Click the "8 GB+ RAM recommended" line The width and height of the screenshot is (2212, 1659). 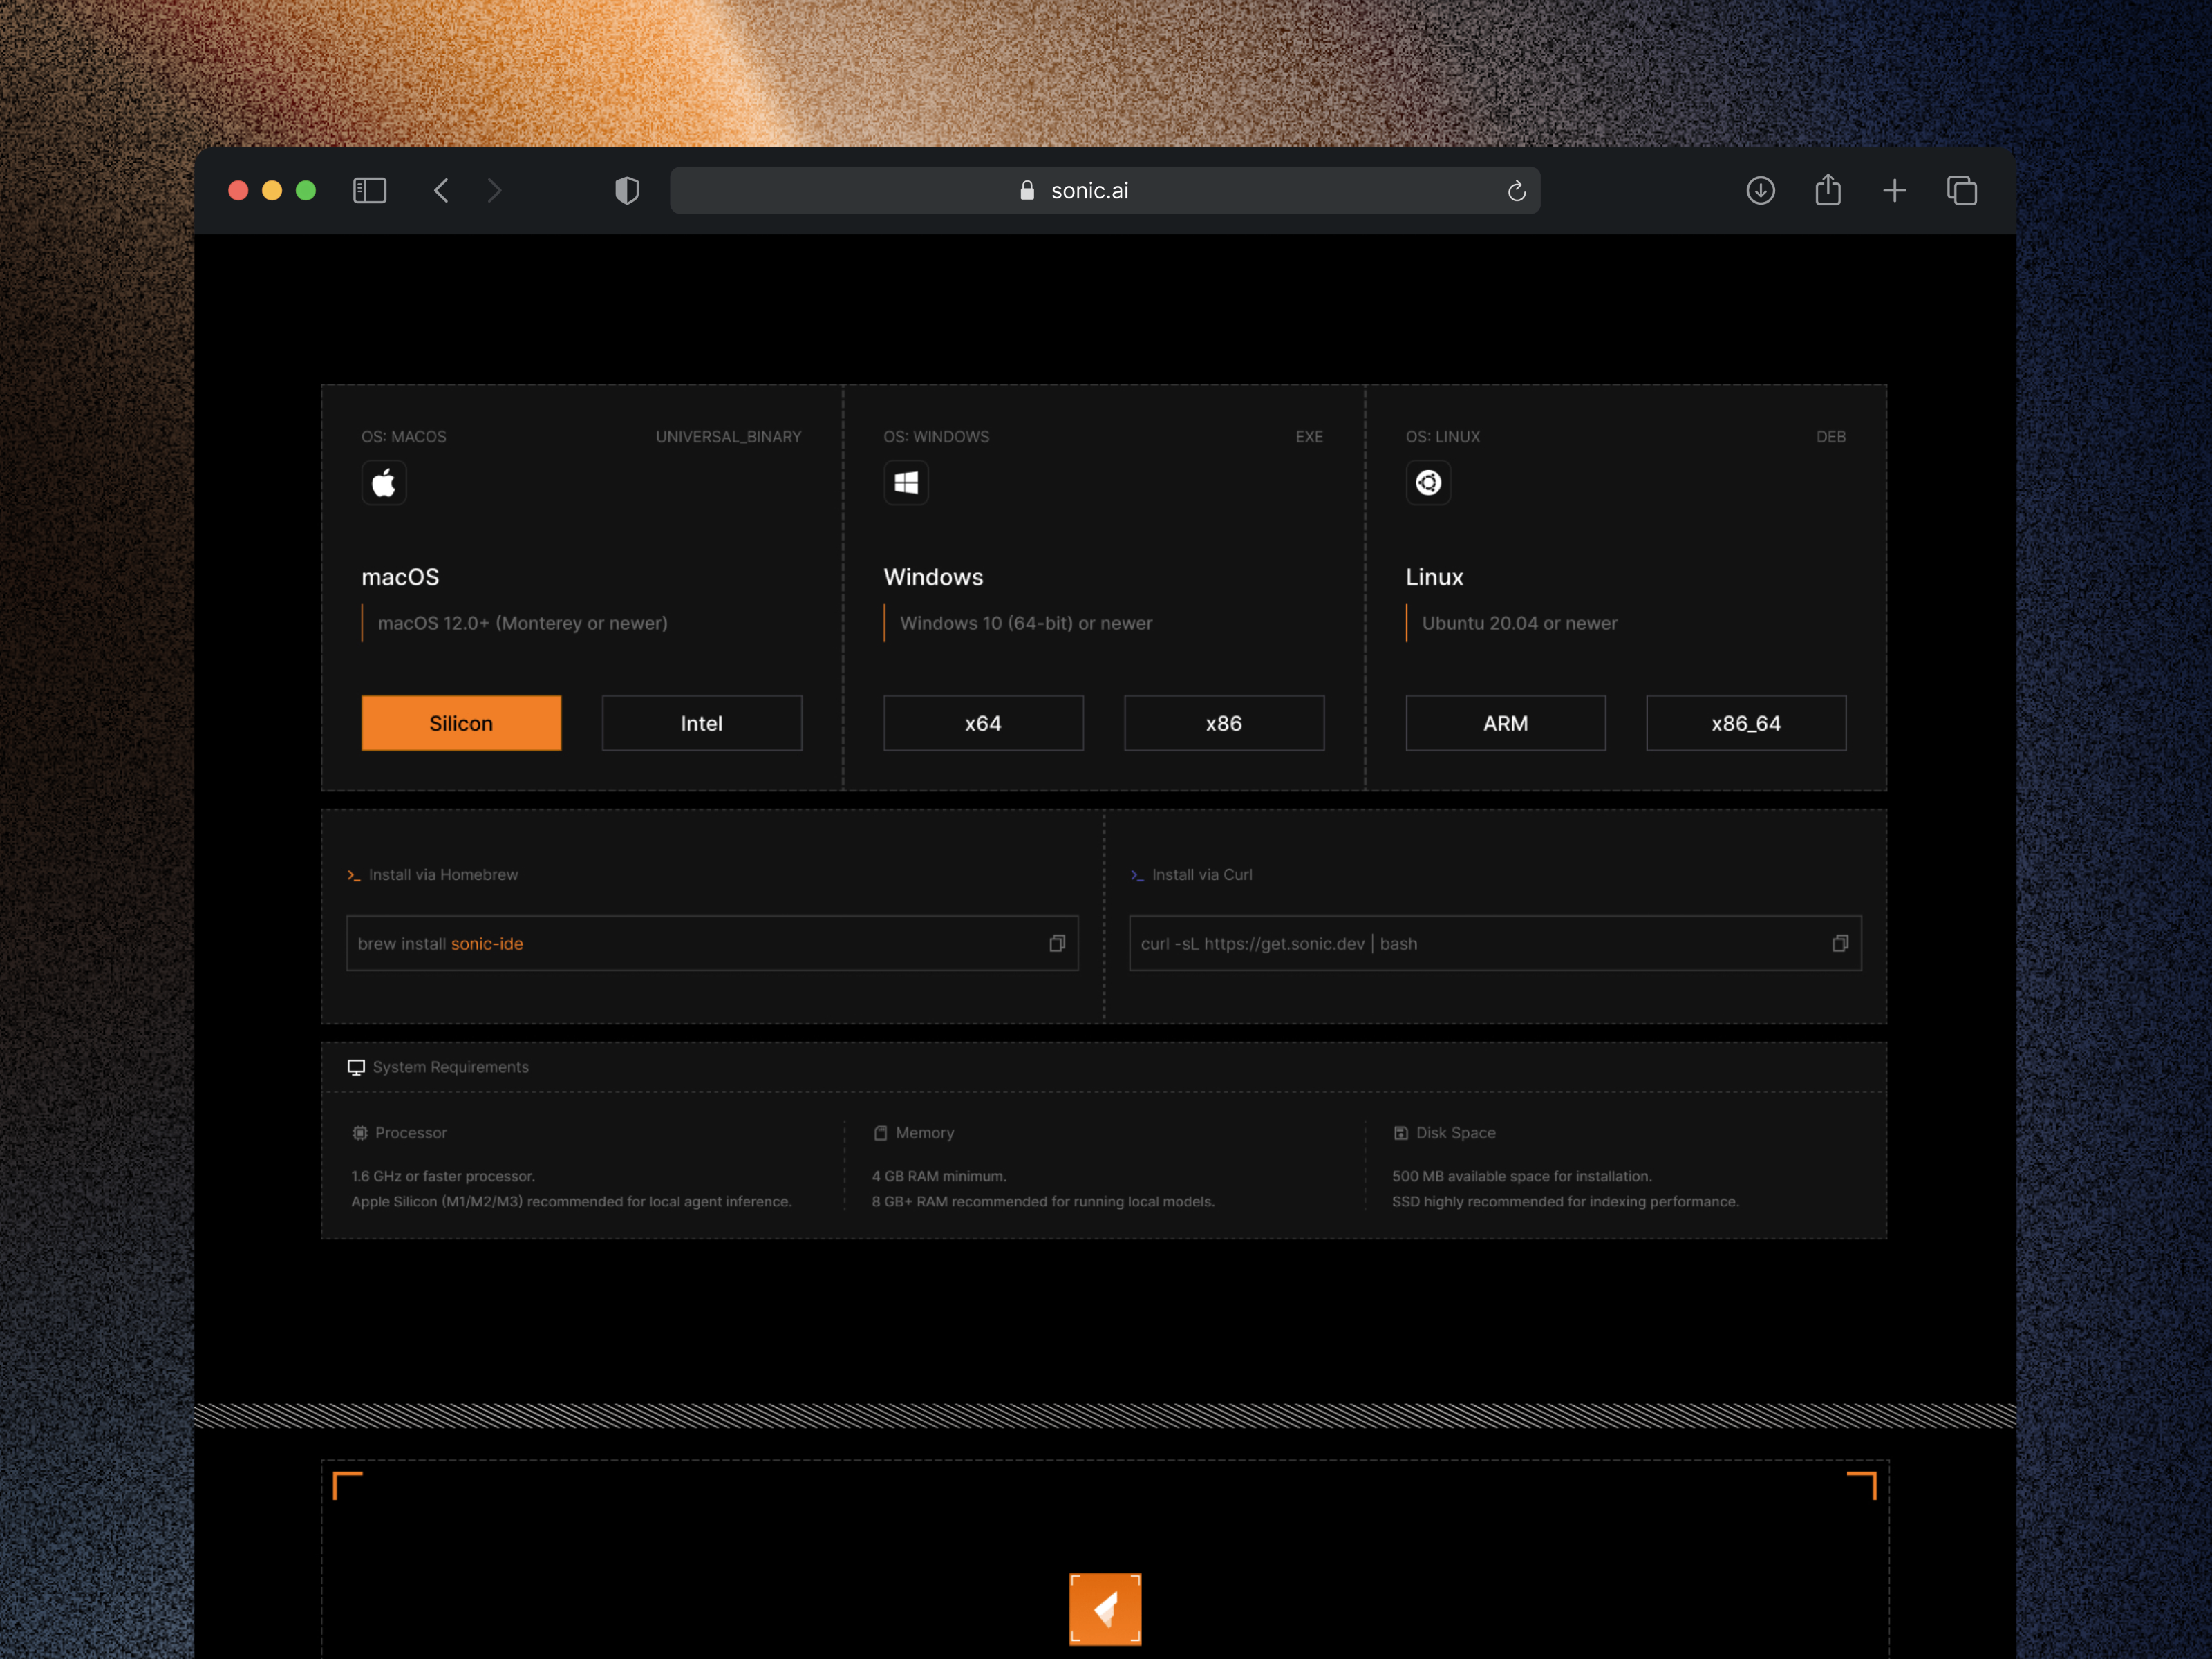coord(1043,1201)
